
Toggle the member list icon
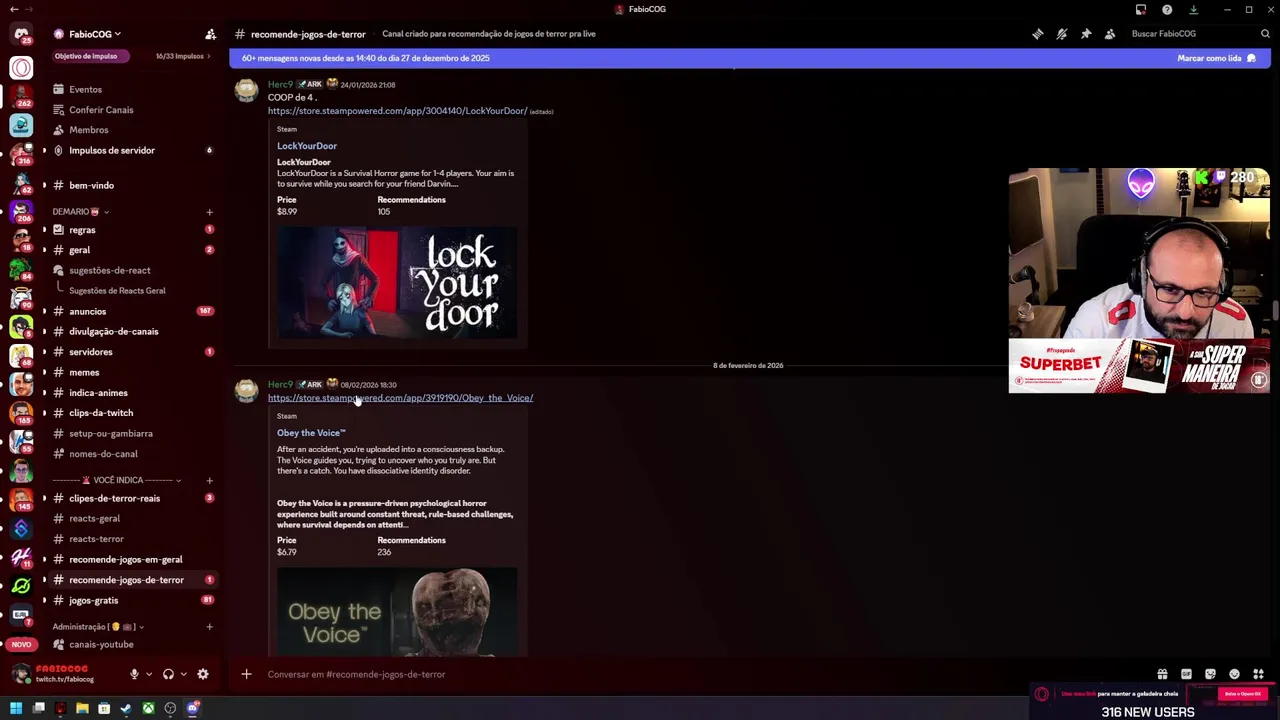tap(1110, 34)
